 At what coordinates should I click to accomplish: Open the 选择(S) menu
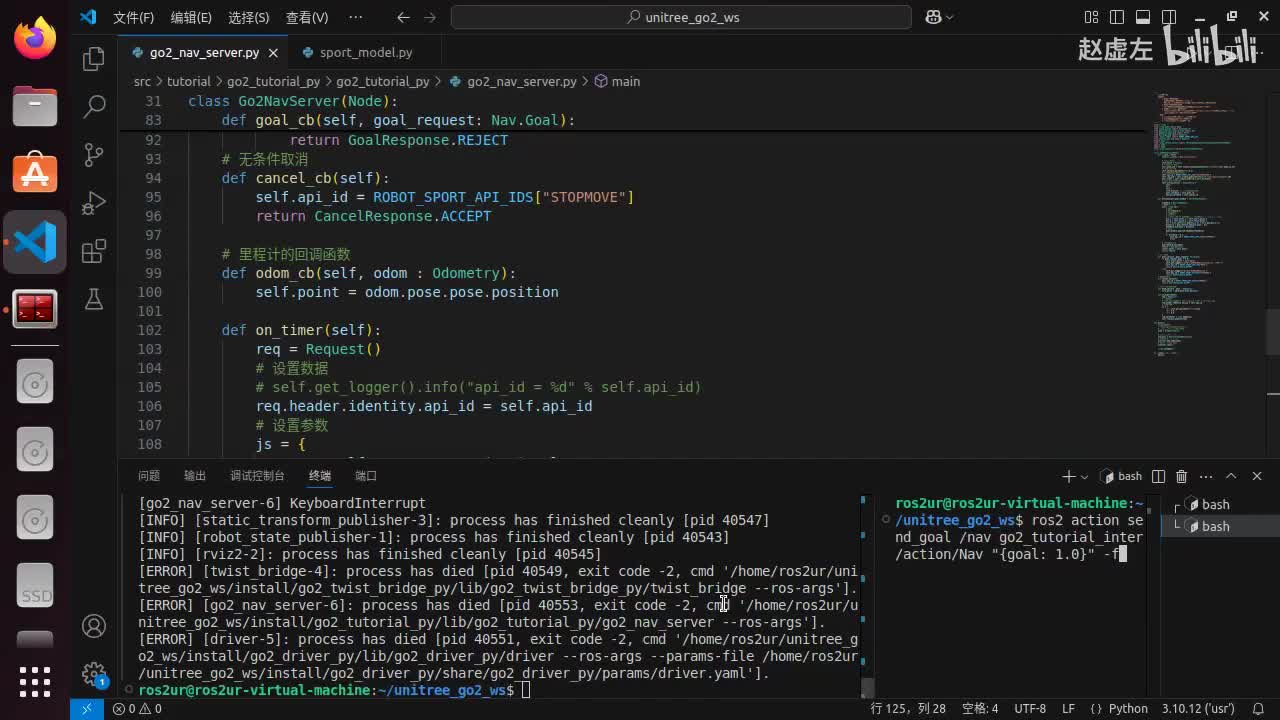tap(249, 17)
